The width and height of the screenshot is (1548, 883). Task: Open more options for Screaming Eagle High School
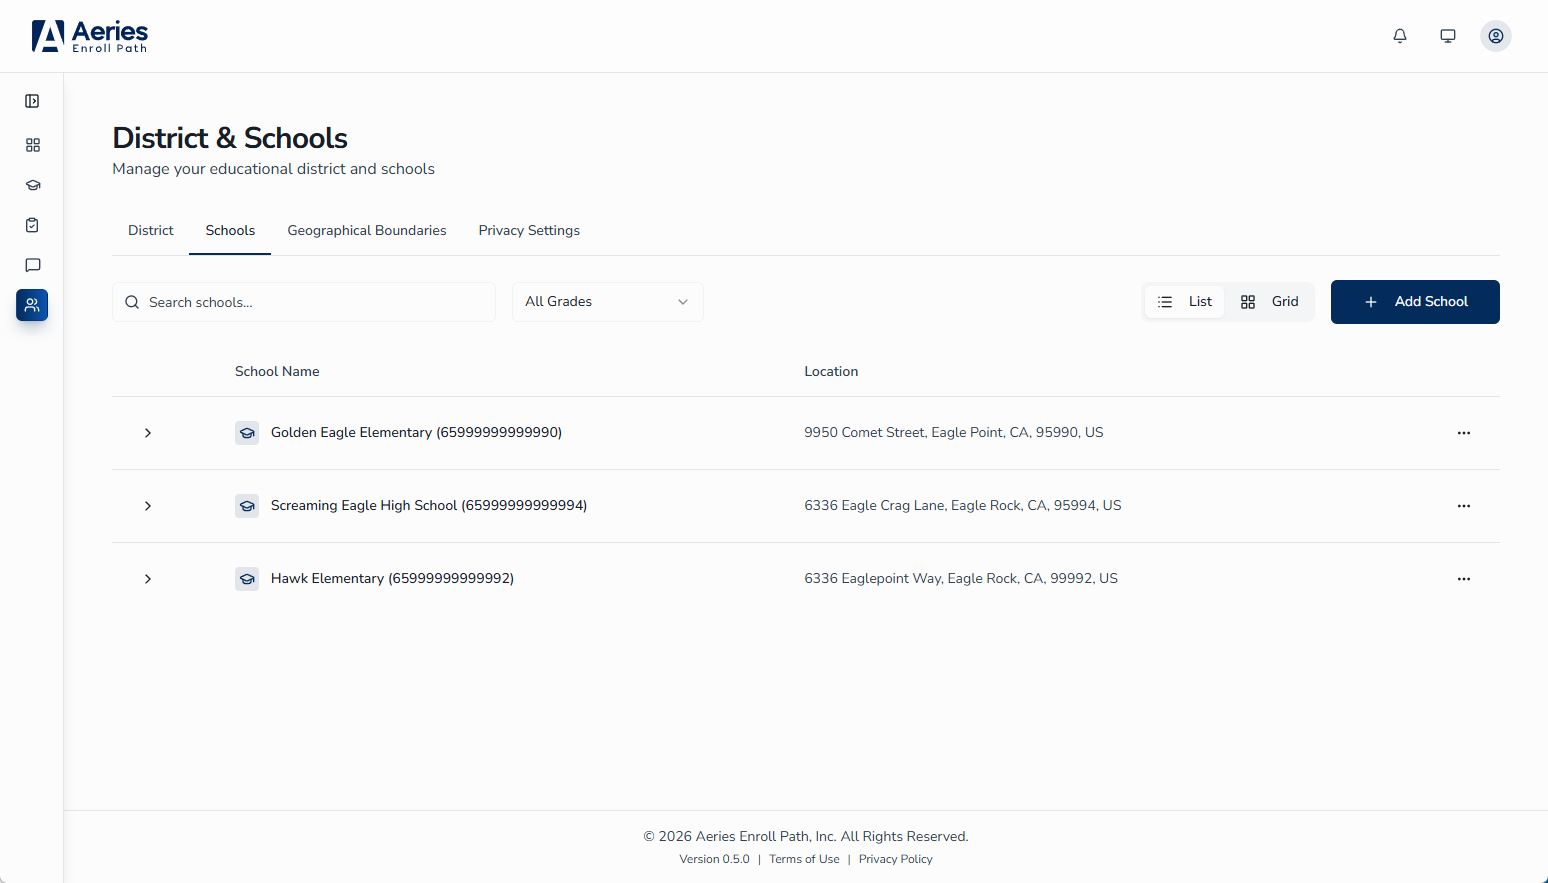click(x=1464, y=506)
